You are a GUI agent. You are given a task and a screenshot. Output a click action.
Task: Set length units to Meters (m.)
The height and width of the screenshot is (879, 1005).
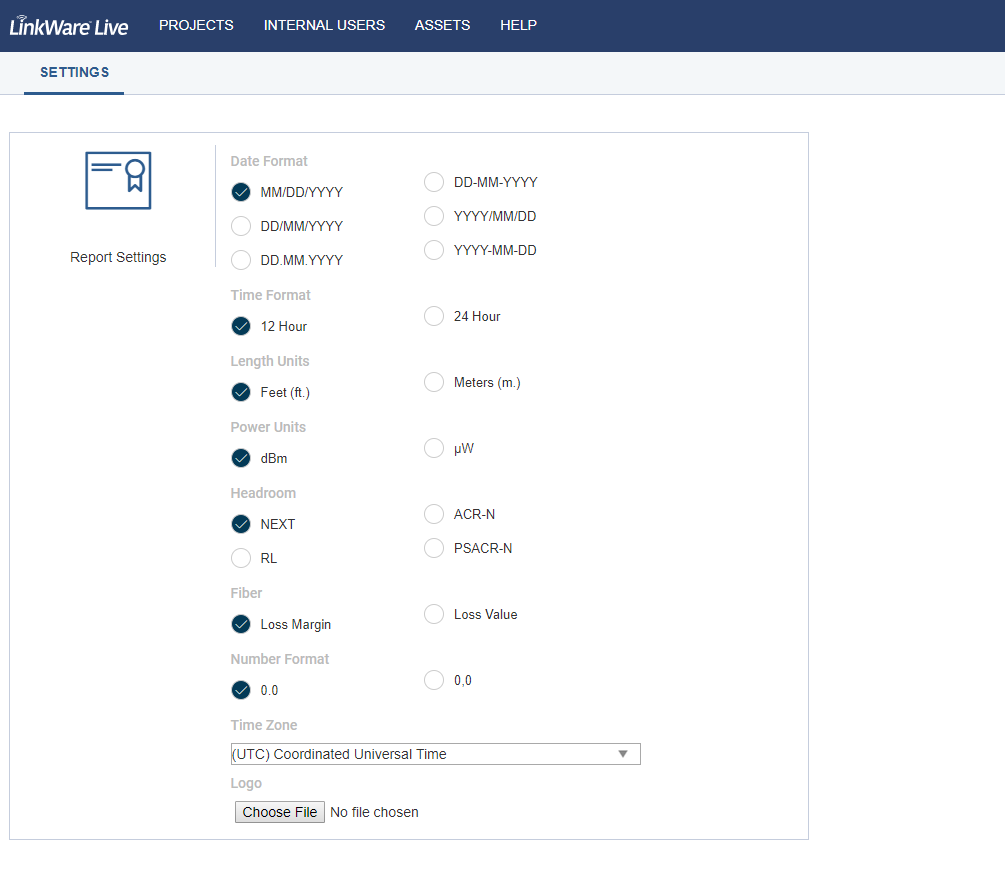pos(434,382)
